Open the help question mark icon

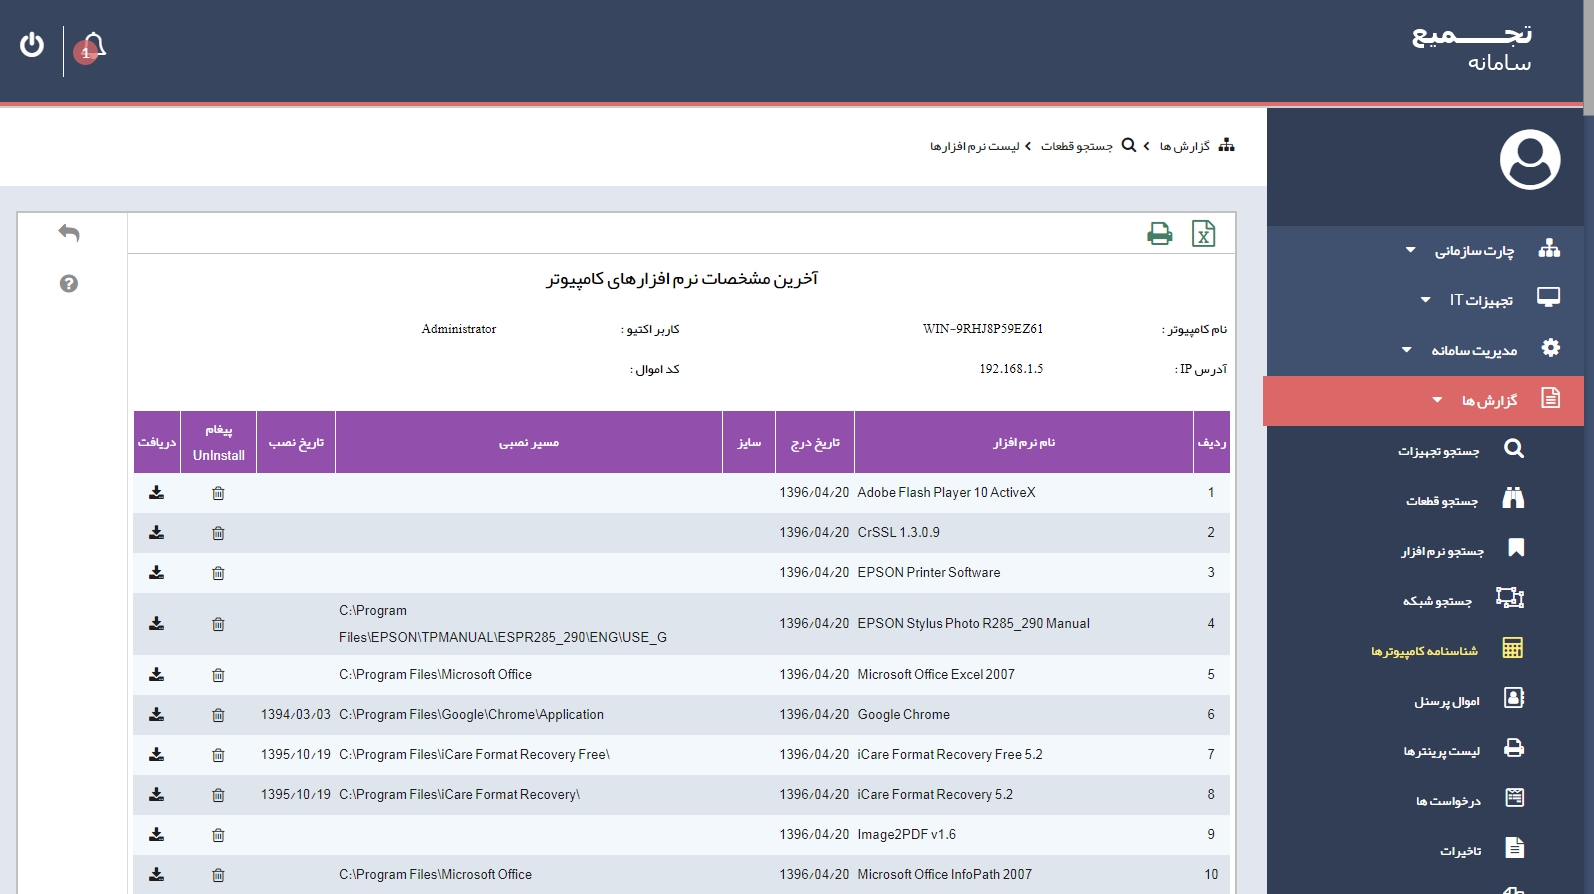click(69, 284)
